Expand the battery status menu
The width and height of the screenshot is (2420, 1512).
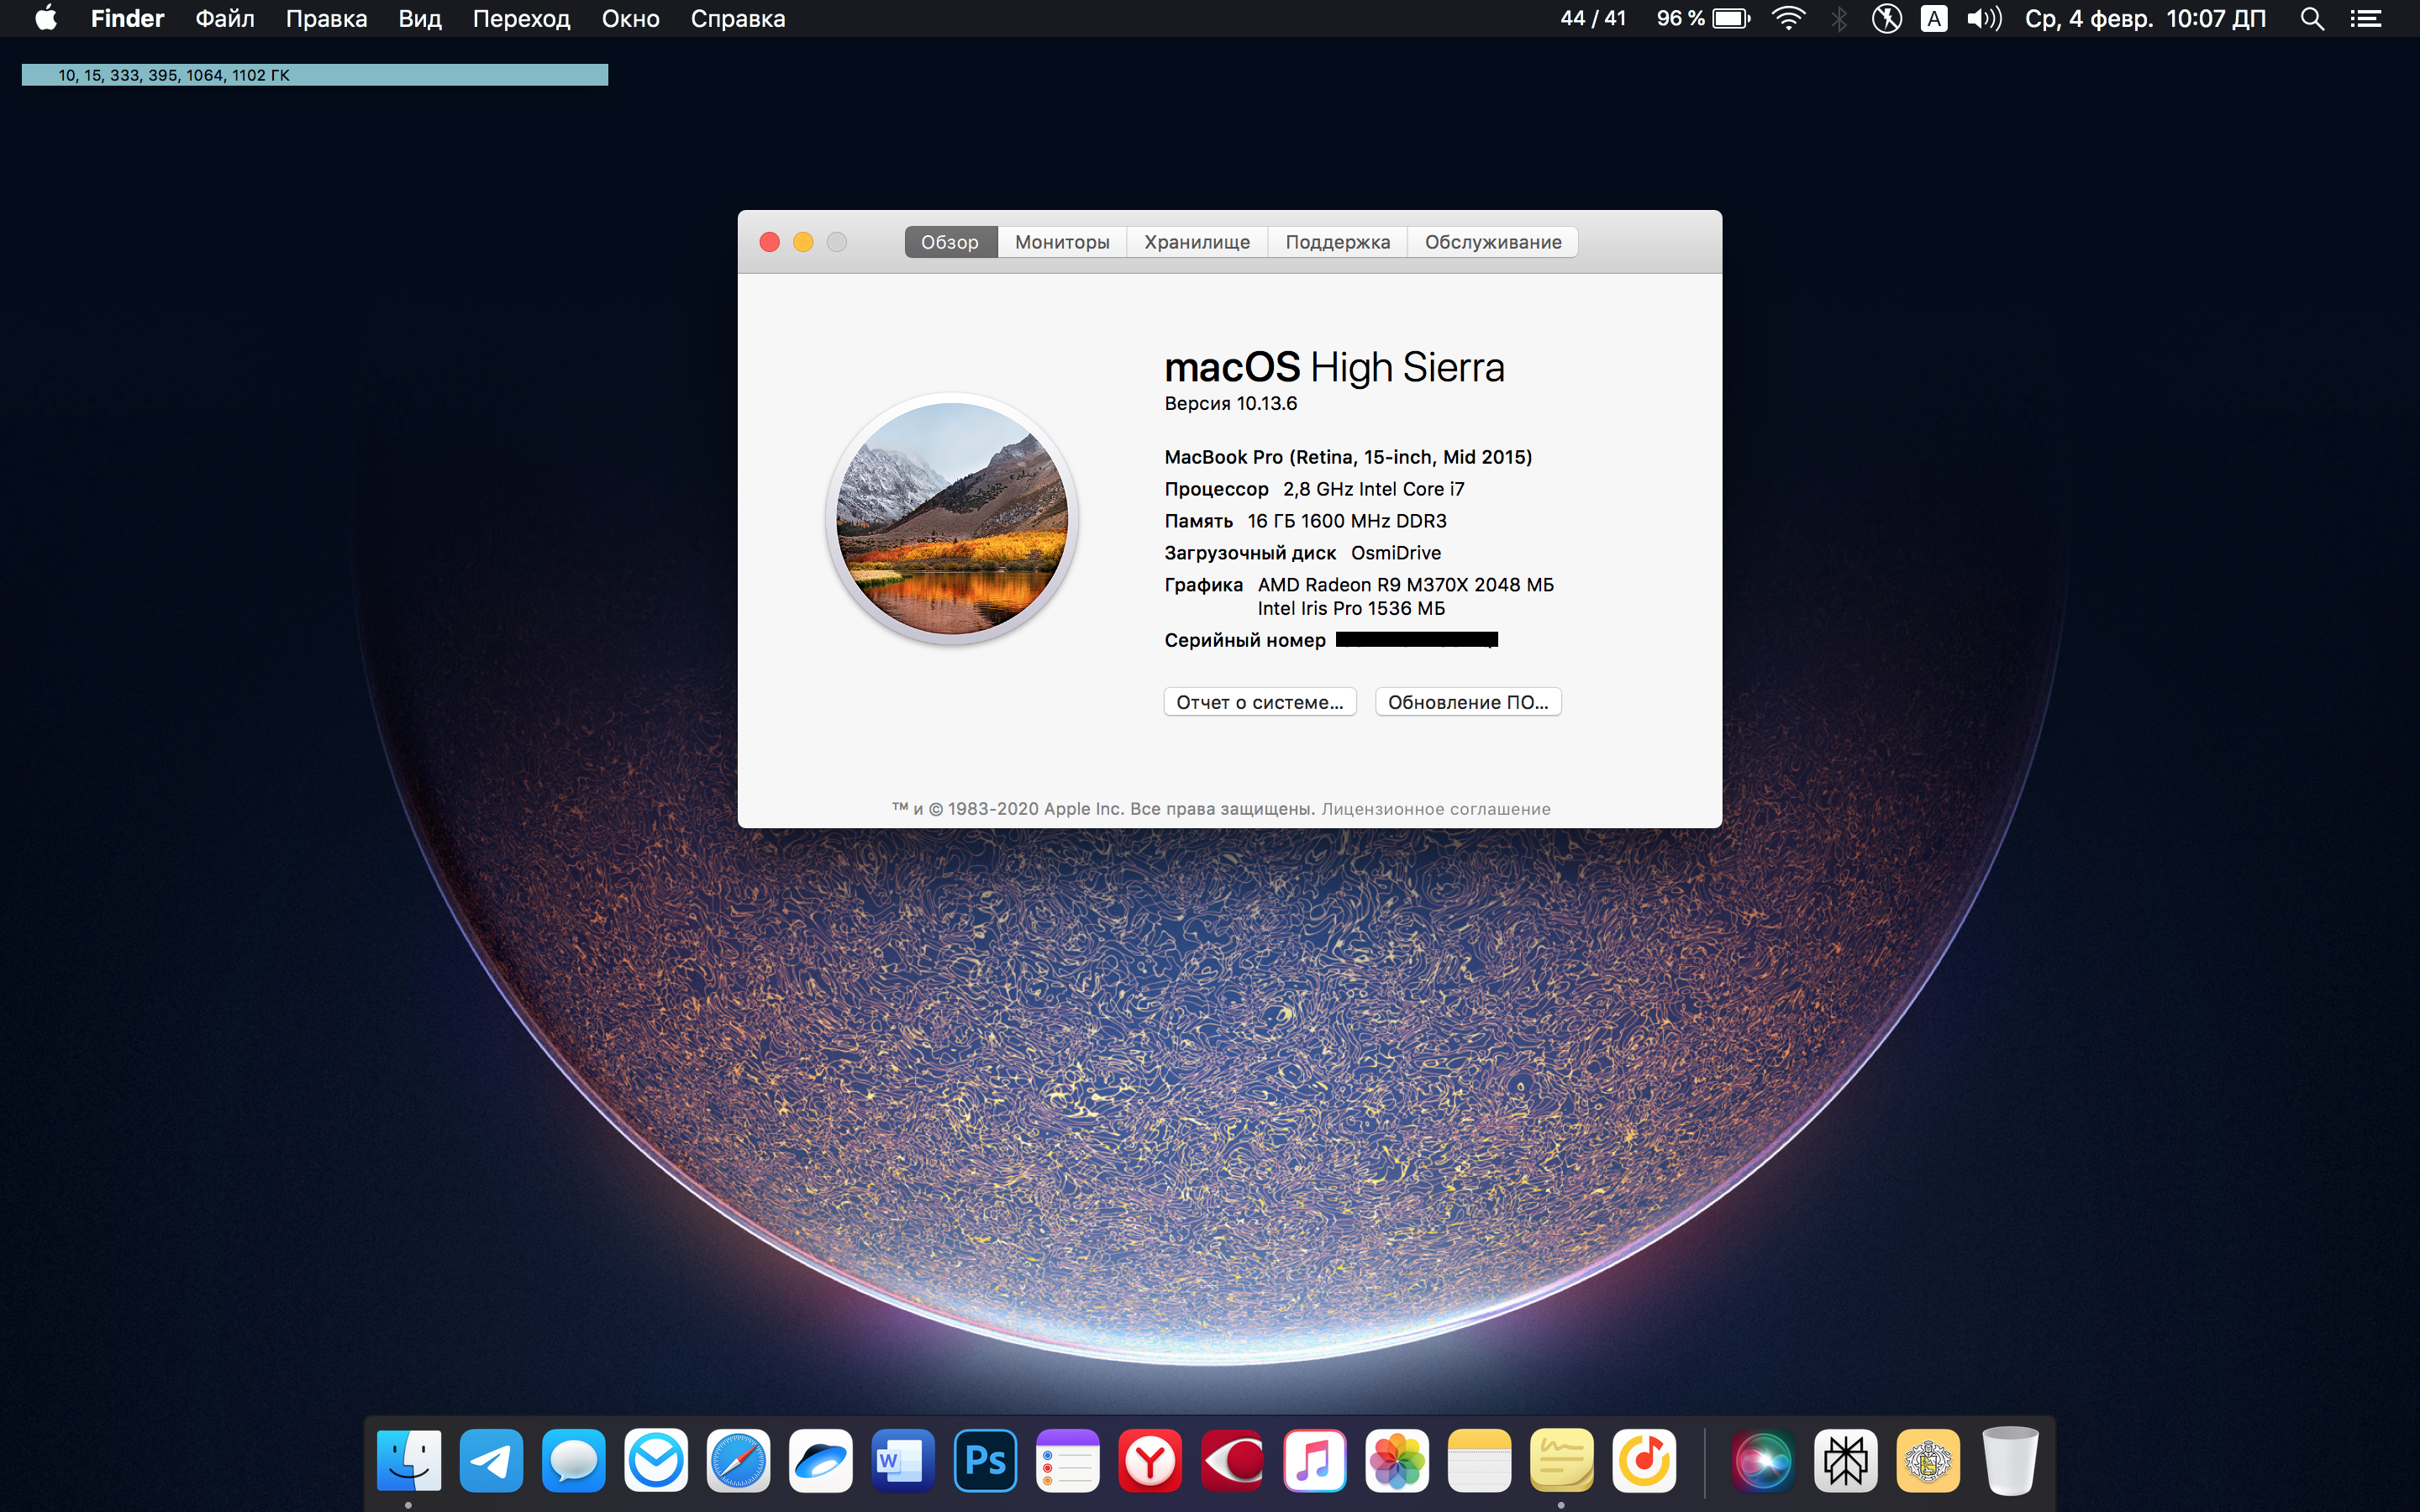(x=1731, y=19)
